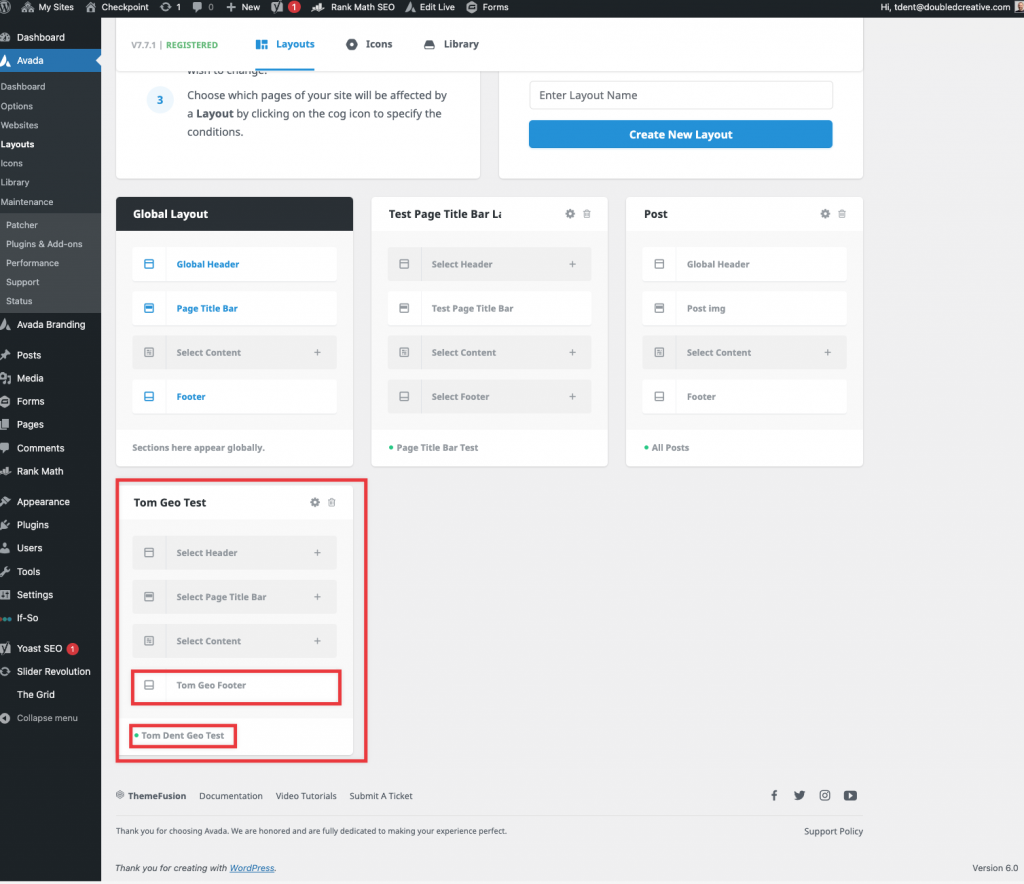Add page title bar to Tom Geo Test
1024x884 pixels.
317,597
